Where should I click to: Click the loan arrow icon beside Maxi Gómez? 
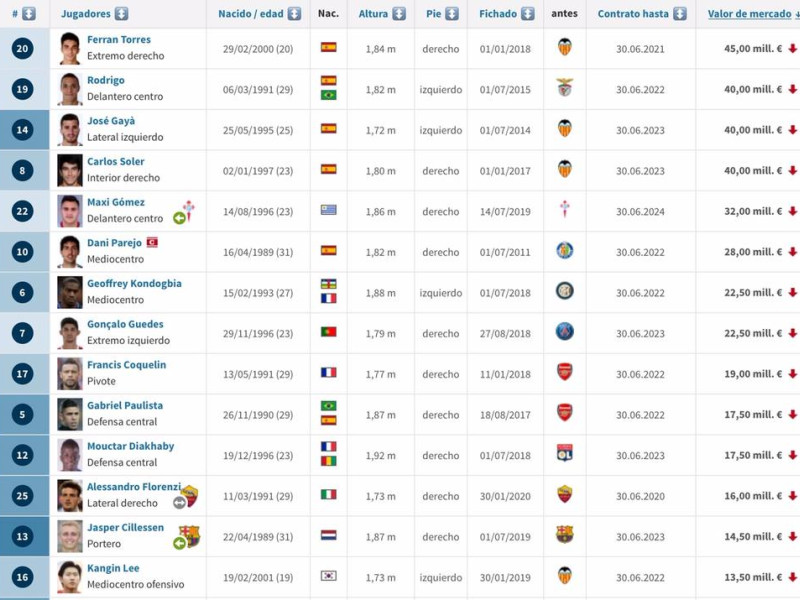tap(179, 218)
